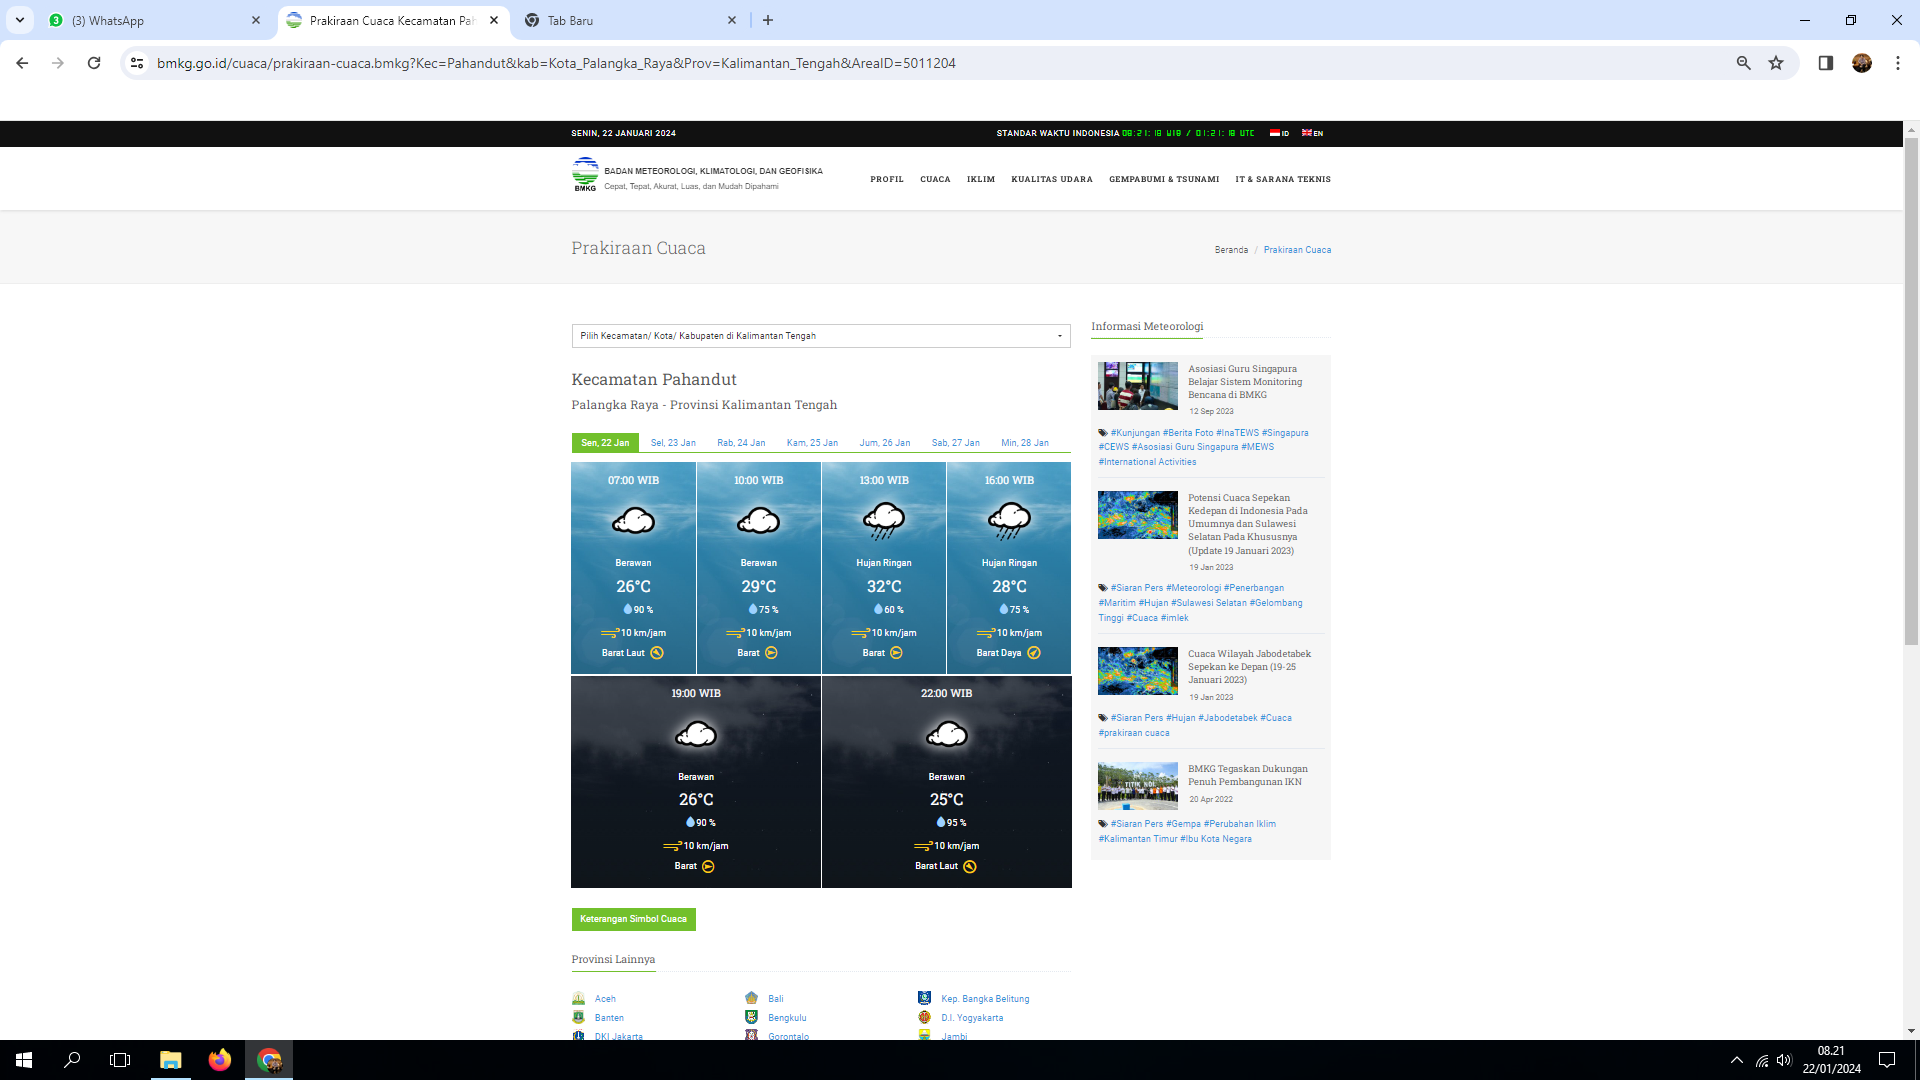The width and height of the screenshot is (1920, 1080).
Task: Switch to the WhatsApp browser tab
Action: pos(154,20)
